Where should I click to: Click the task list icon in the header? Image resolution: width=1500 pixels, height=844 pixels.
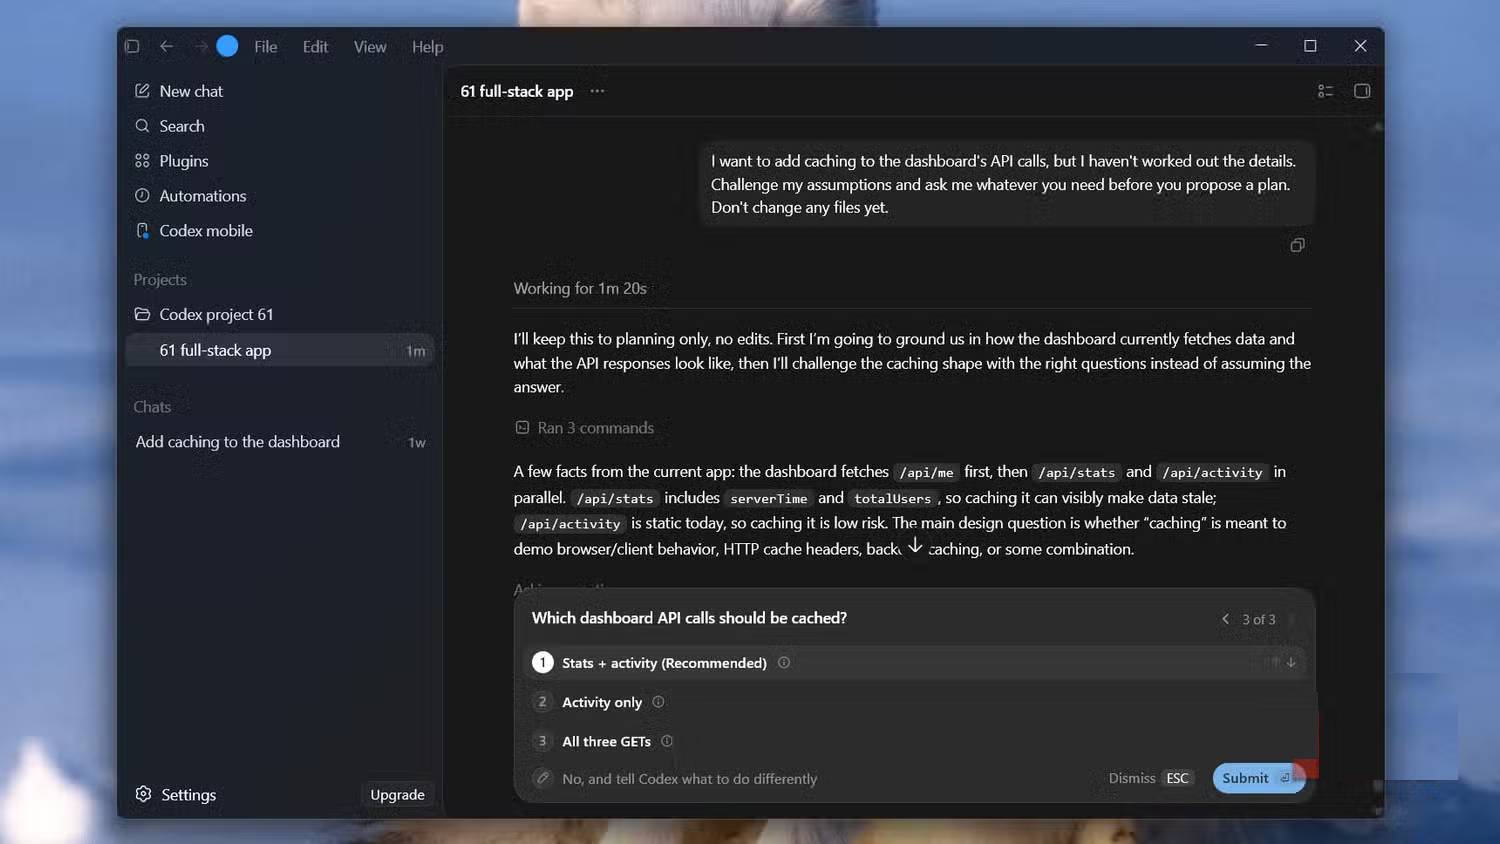point(1325,91)
